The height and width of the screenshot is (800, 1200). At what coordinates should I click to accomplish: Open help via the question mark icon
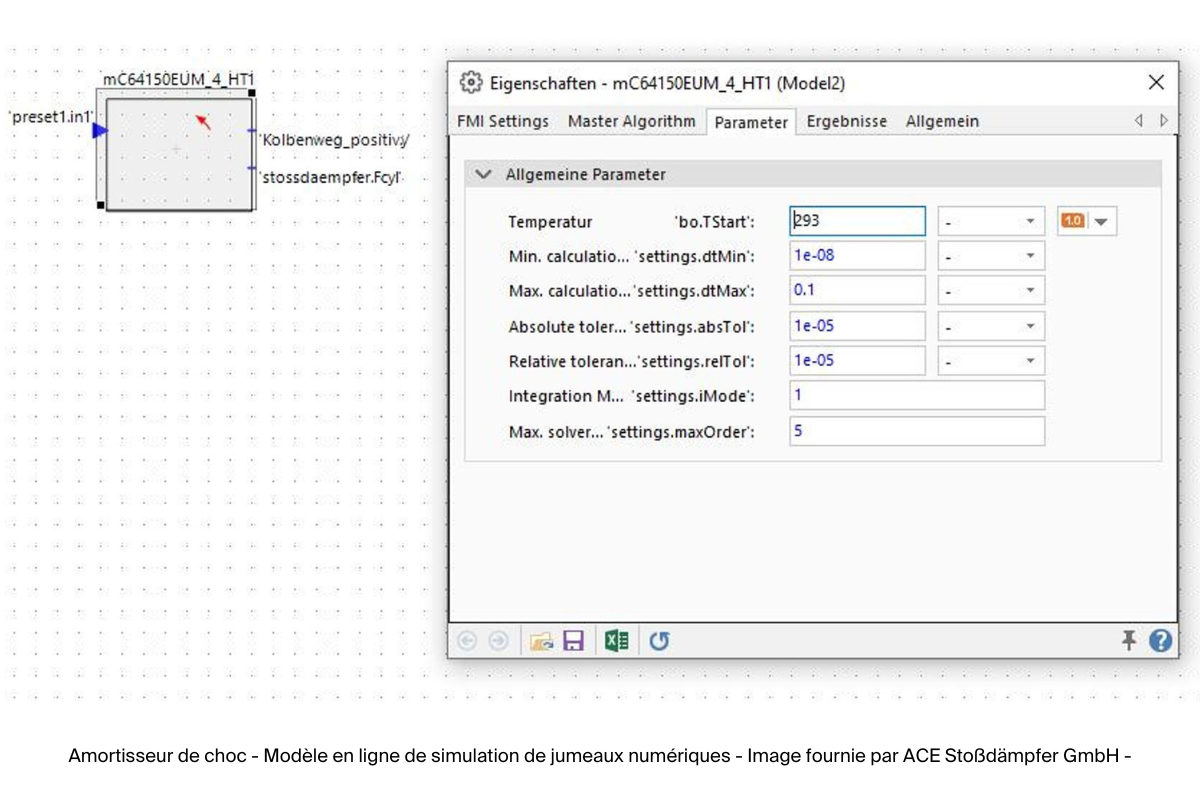click(x=1160, y=640)
